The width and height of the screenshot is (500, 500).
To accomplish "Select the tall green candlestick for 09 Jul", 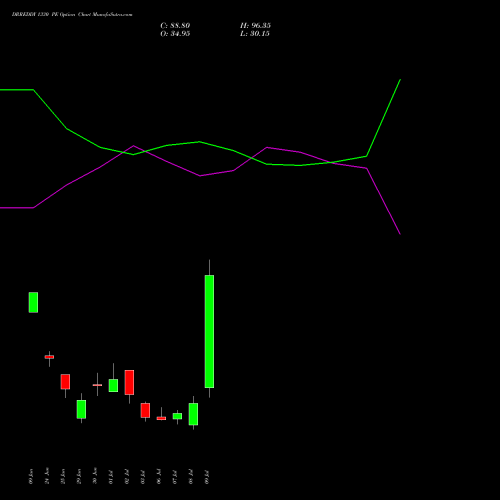I will click(x=209, y=331).
